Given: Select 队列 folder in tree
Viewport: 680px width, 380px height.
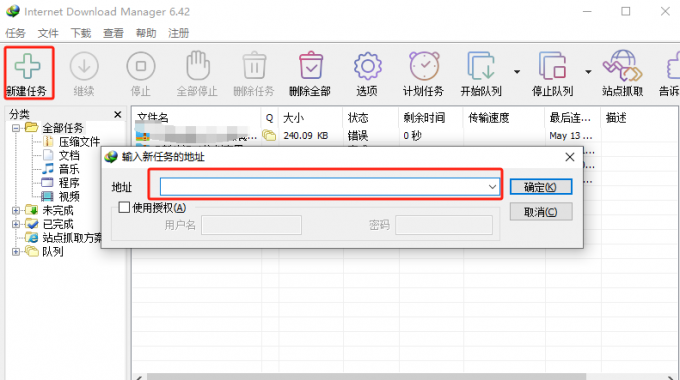Looking at the screenshot, I should (52, 252).
